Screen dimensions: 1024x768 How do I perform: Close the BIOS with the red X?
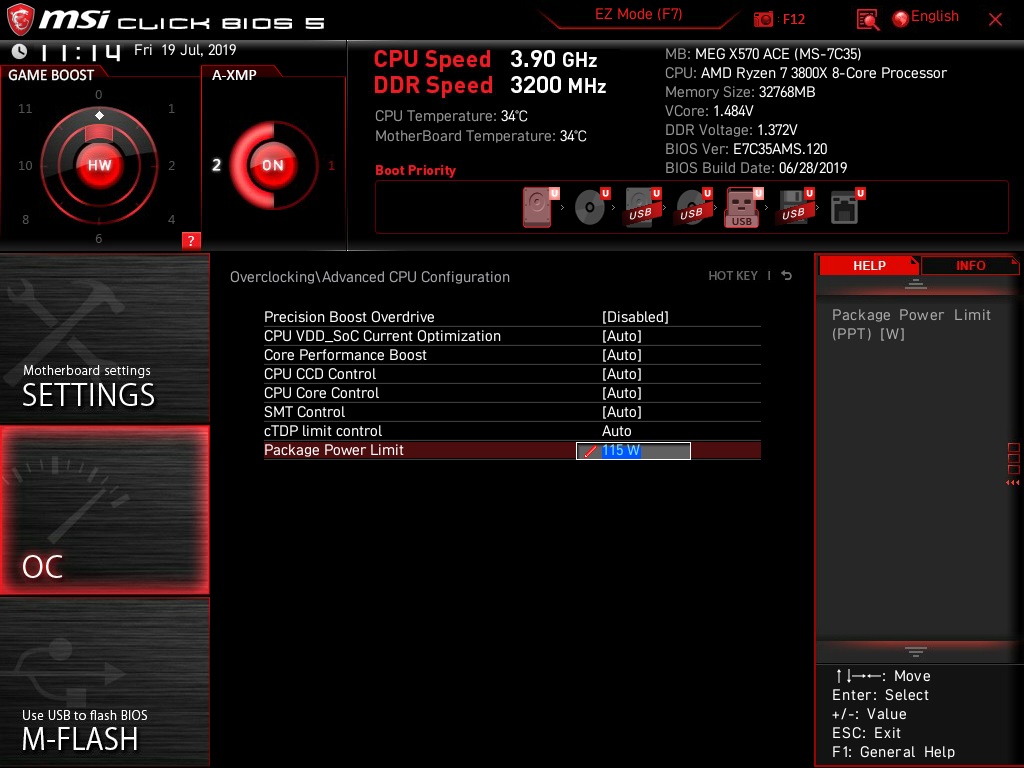(x=995, y=20)
